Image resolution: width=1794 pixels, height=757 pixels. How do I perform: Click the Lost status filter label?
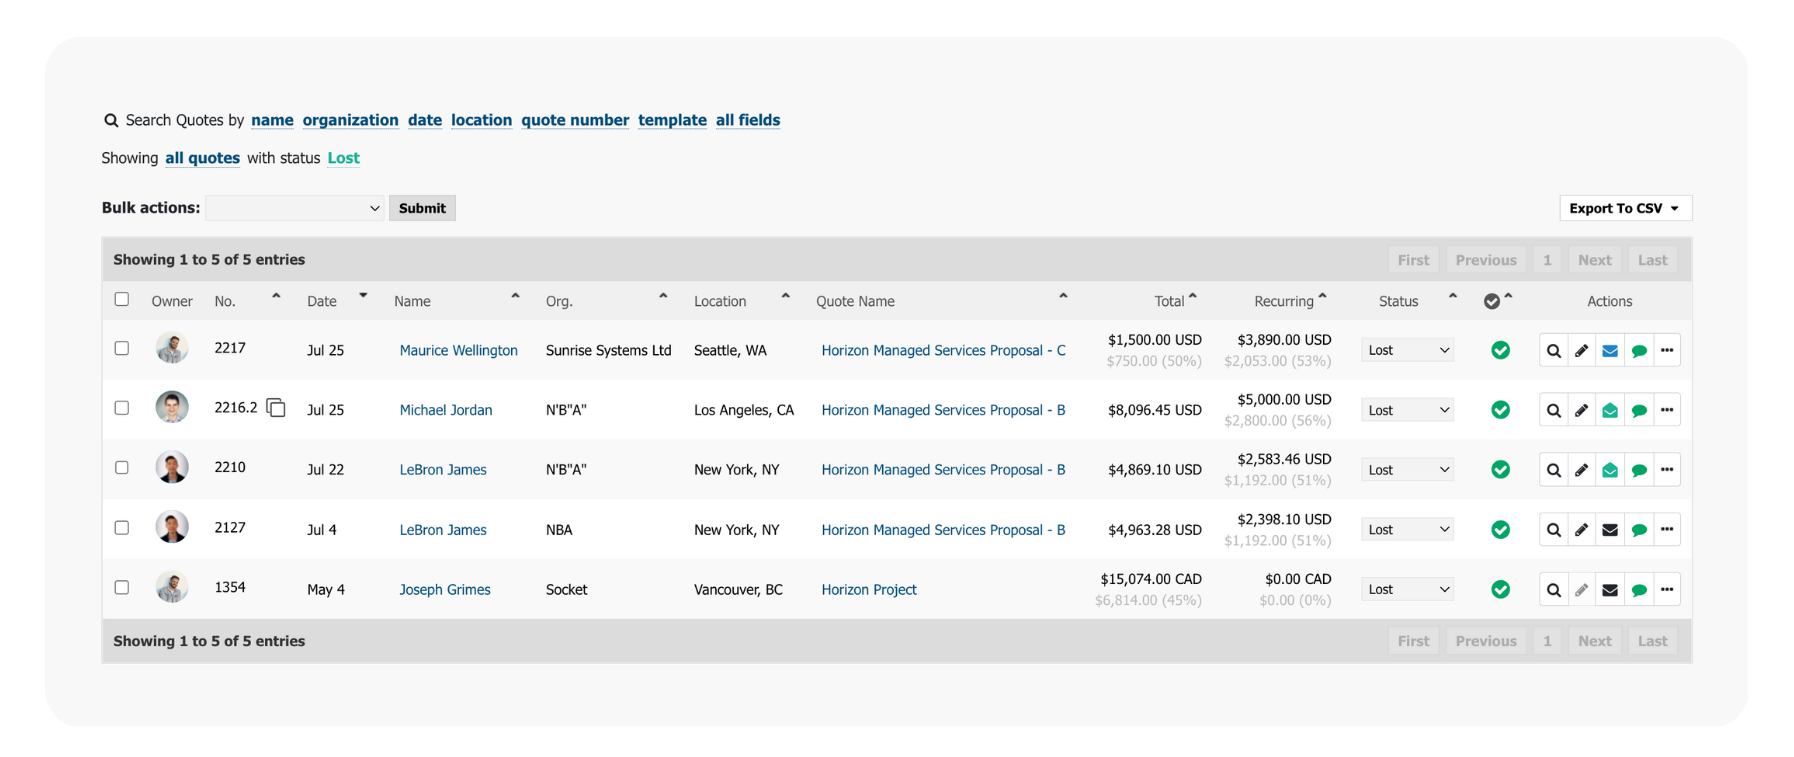pos(343,158)
